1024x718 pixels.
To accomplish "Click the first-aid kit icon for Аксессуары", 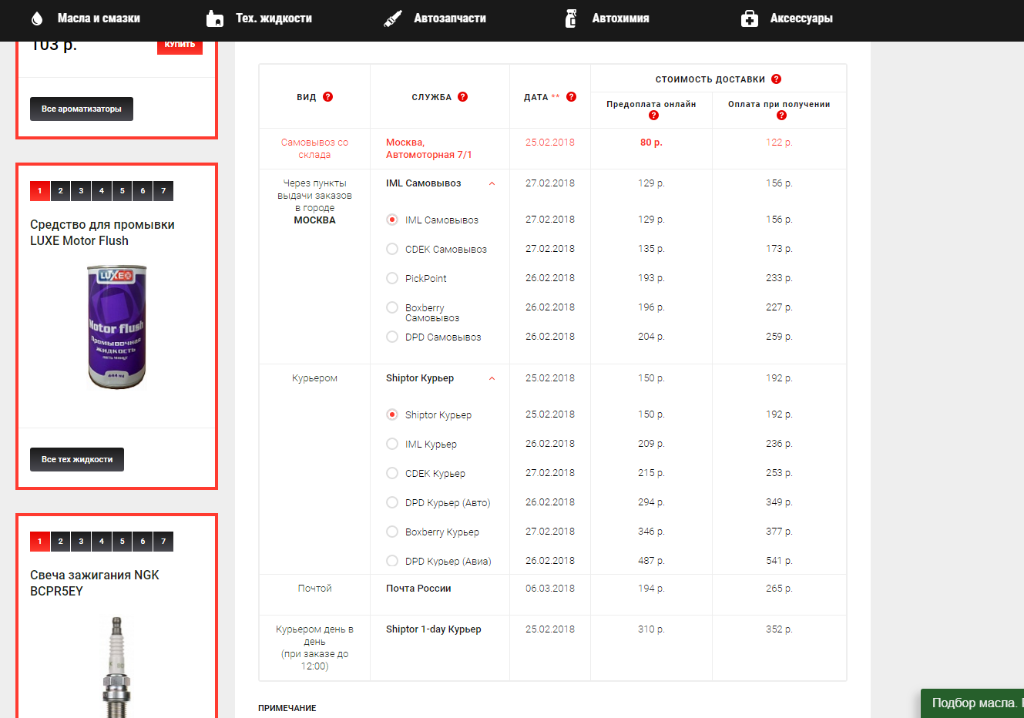I will (749, 18).
